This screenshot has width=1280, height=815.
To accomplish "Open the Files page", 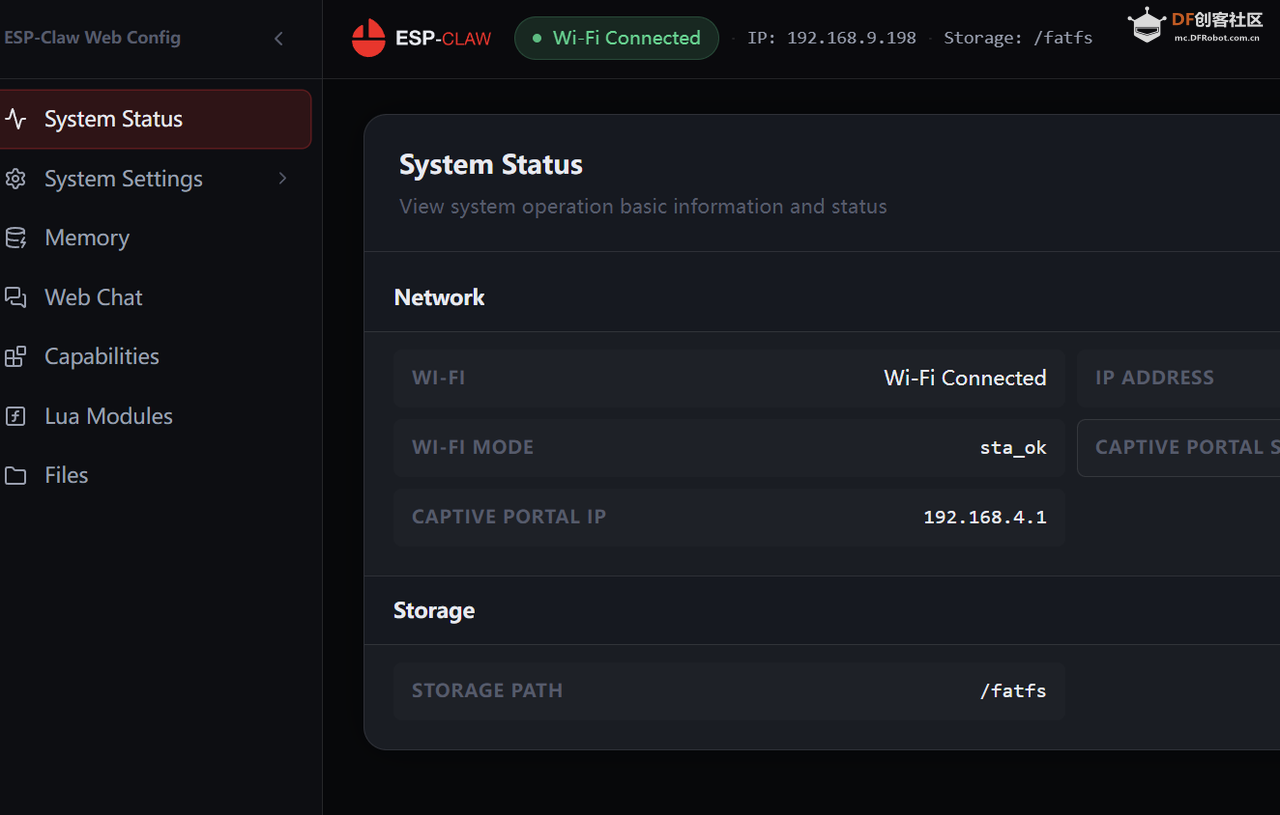I will click(155, 476).
